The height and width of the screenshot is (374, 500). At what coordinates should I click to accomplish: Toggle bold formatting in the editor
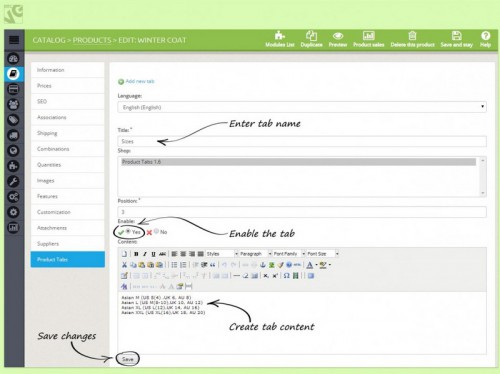[x=136, y=254]
